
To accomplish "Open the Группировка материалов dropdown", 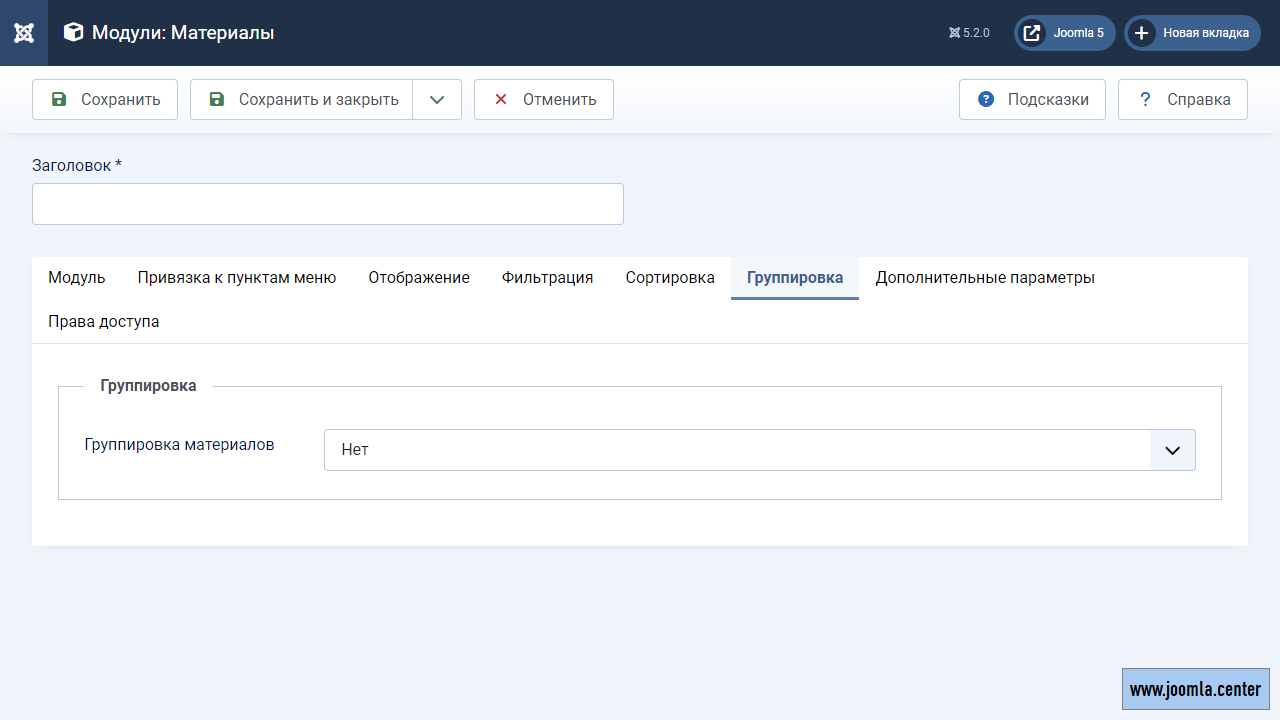I will tap(760, 450).
